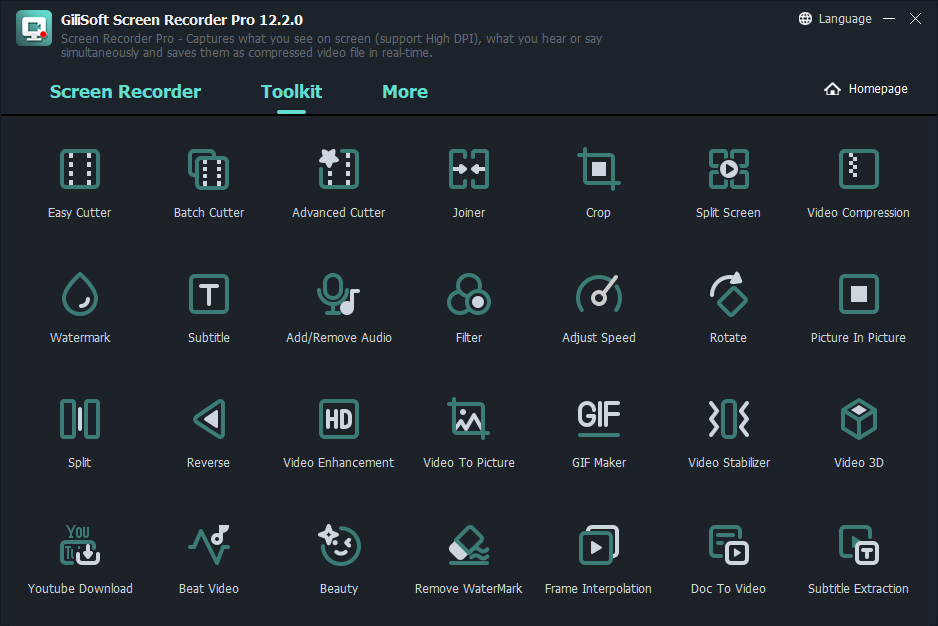Open Picture In Picture
938x626 pixels.
[858, 305]
